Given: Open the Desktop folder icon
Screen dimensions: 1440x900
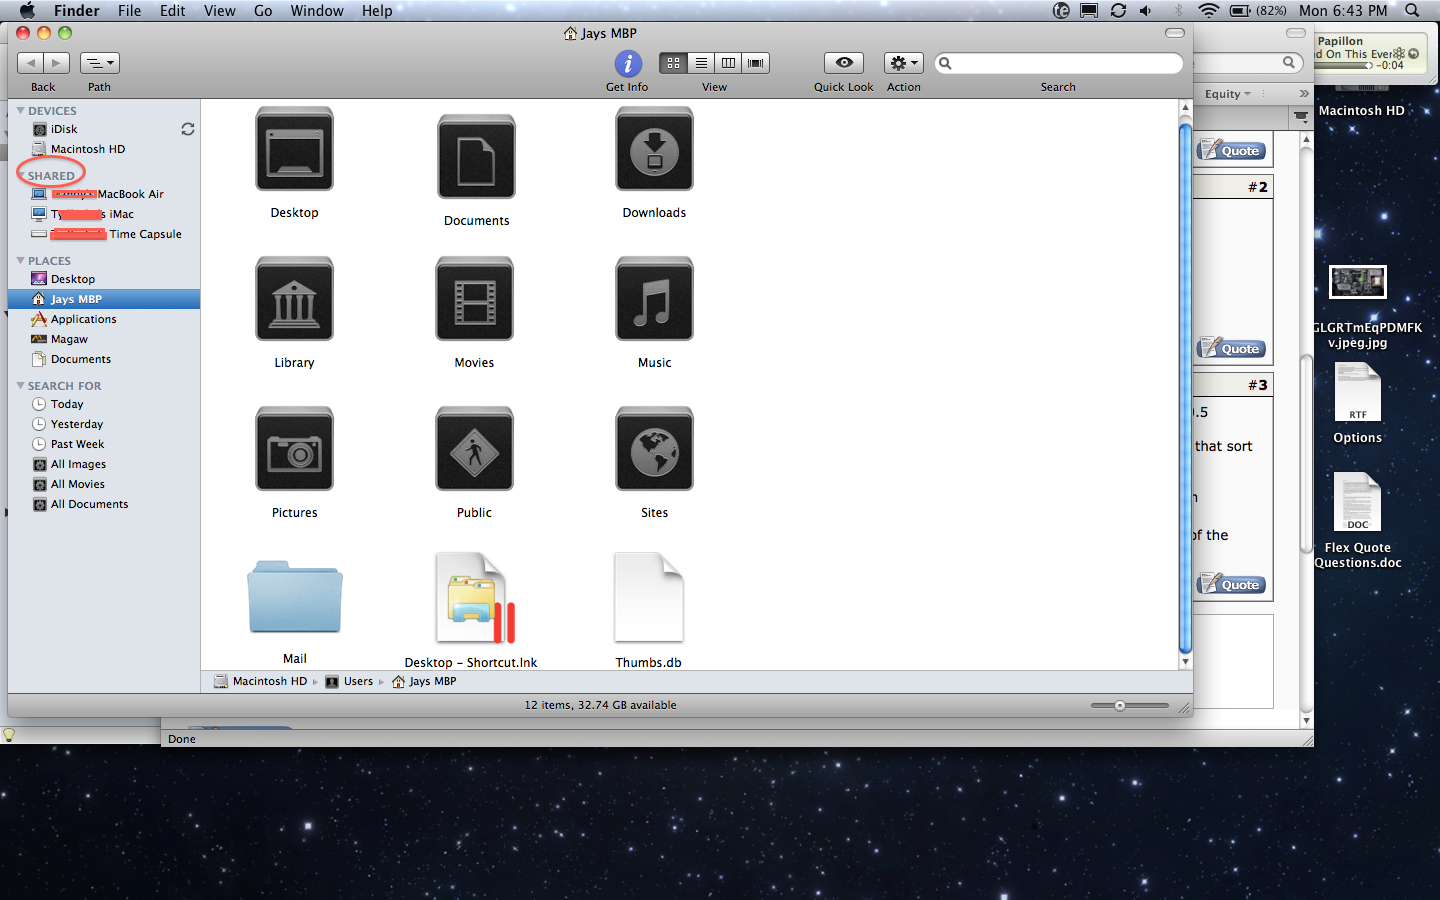Looking at the screenshot, I should [294, 149].
